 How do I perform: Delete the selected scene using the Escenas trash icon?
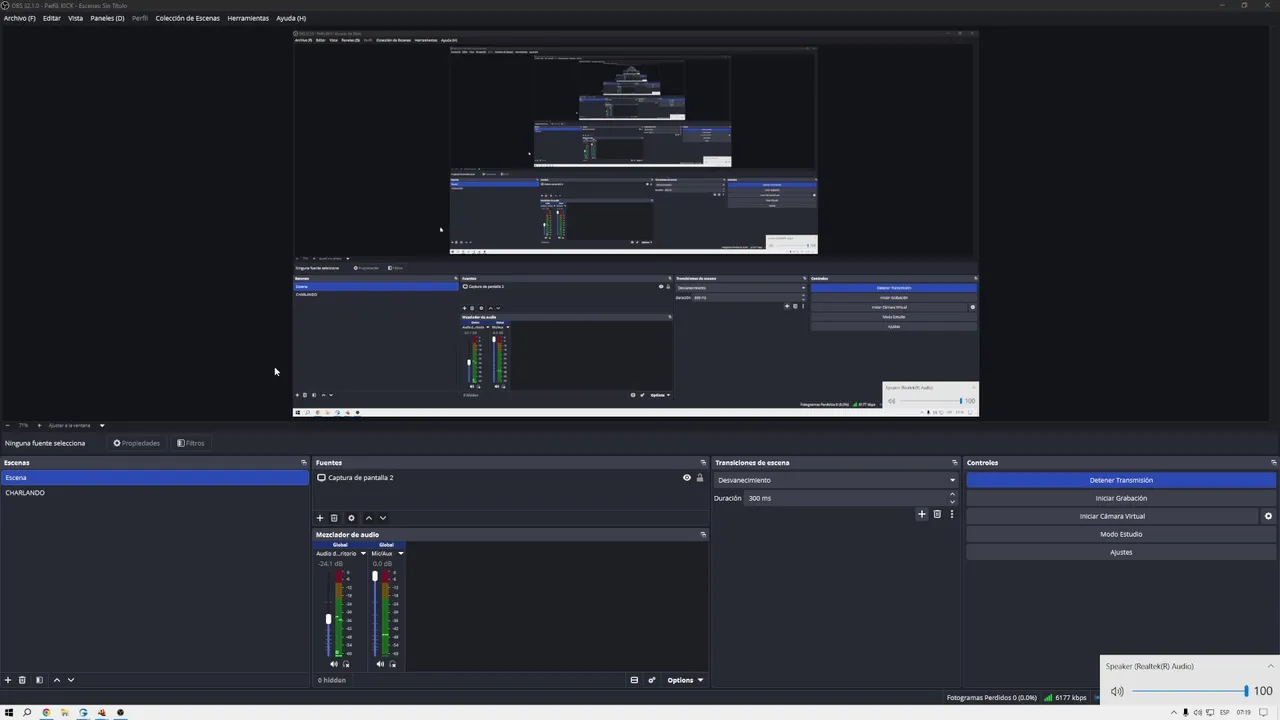coord(22,680)
